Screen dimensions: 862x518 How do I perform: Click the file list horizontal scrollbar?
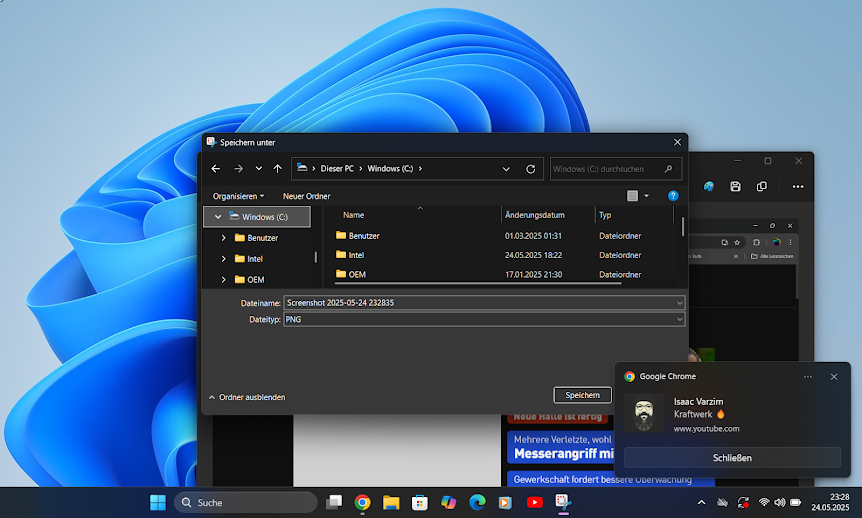[478, 284]
